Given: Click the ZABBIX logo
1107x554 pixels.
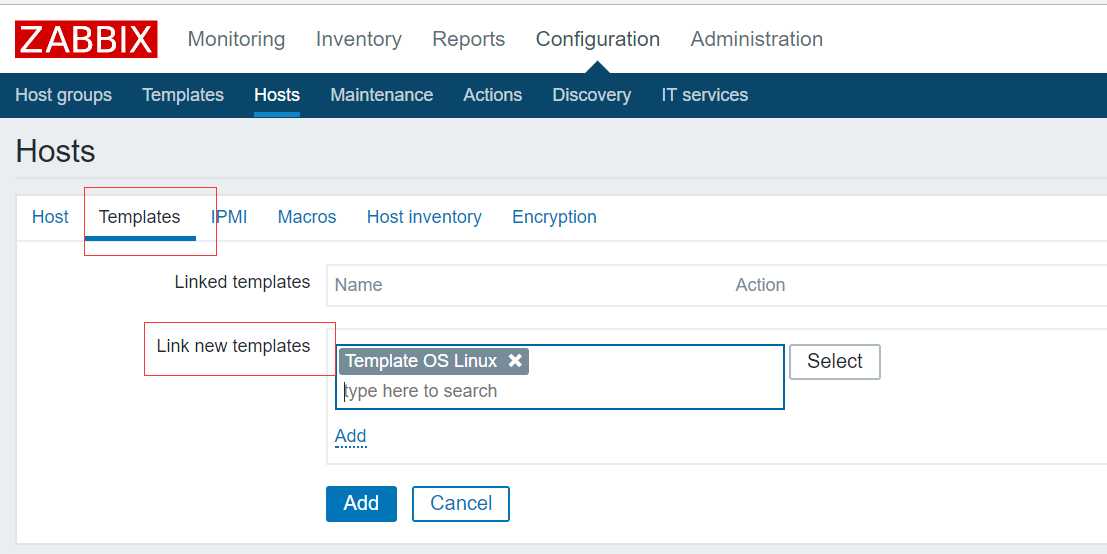Looking at the screenshot, I should tap(86, 39).
